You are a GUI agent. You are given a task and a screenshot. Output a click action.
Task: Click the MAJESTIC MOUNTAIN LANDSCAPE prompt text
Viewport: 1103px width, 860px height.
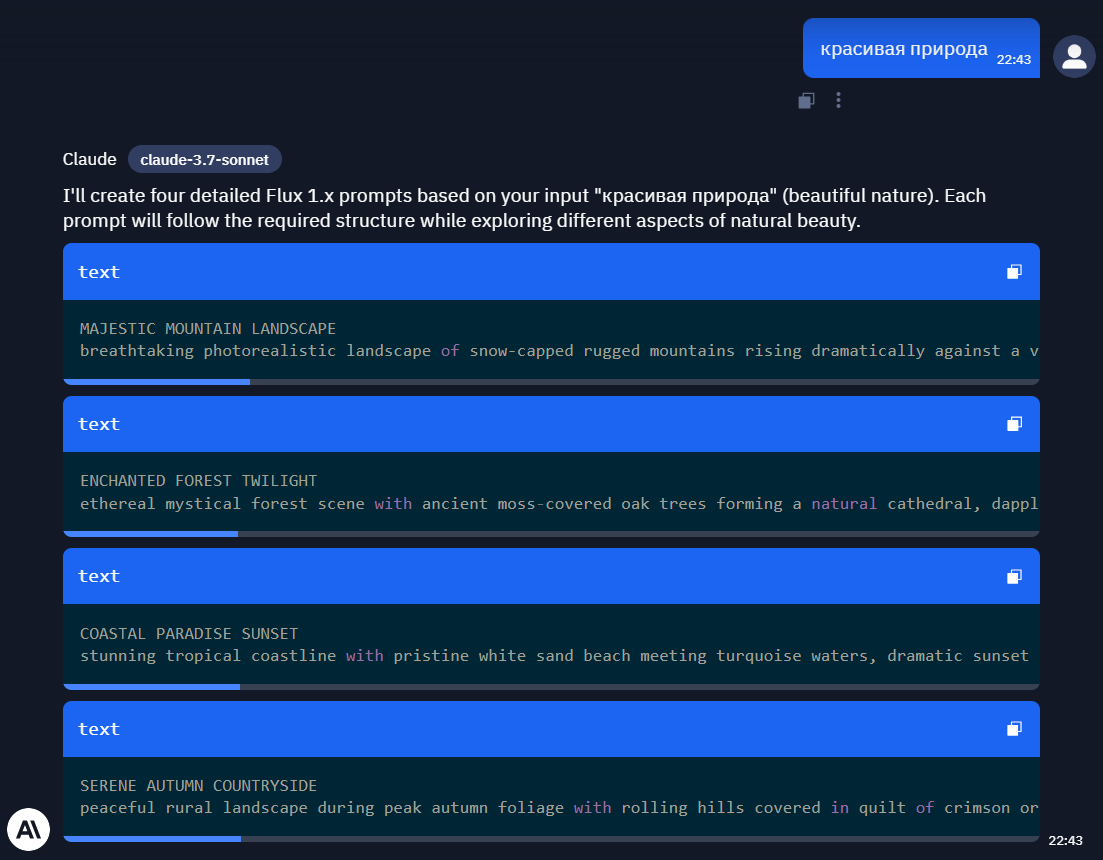coord(208,328)
